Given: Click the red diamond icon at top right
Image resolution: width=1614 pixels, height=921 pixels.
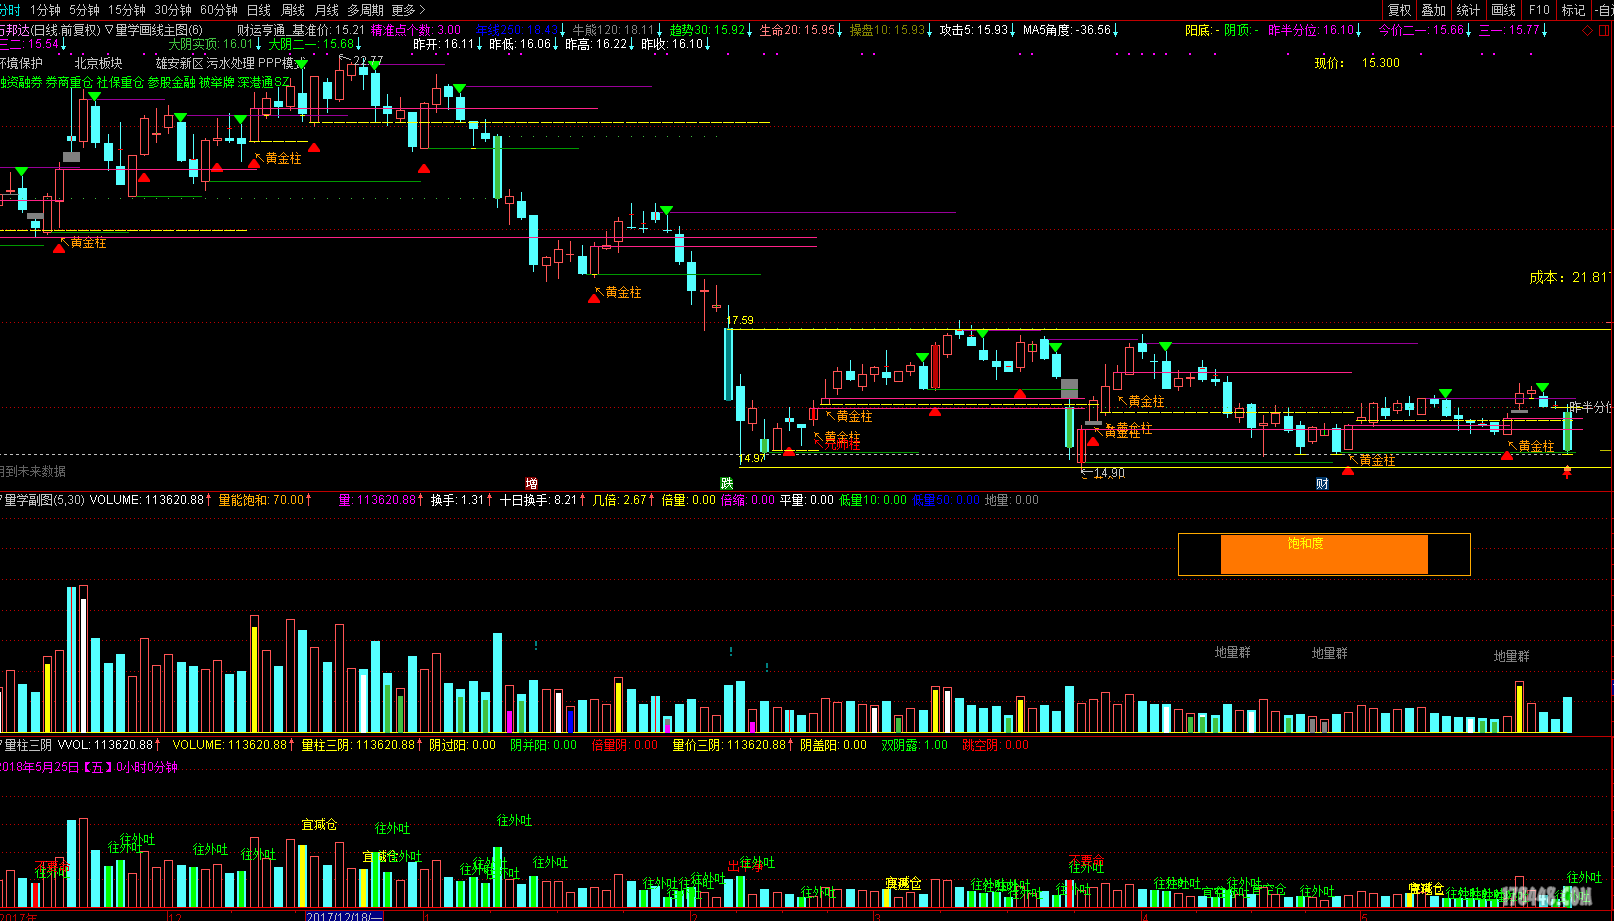Looking at the screenshot, I should (1588, 30).
